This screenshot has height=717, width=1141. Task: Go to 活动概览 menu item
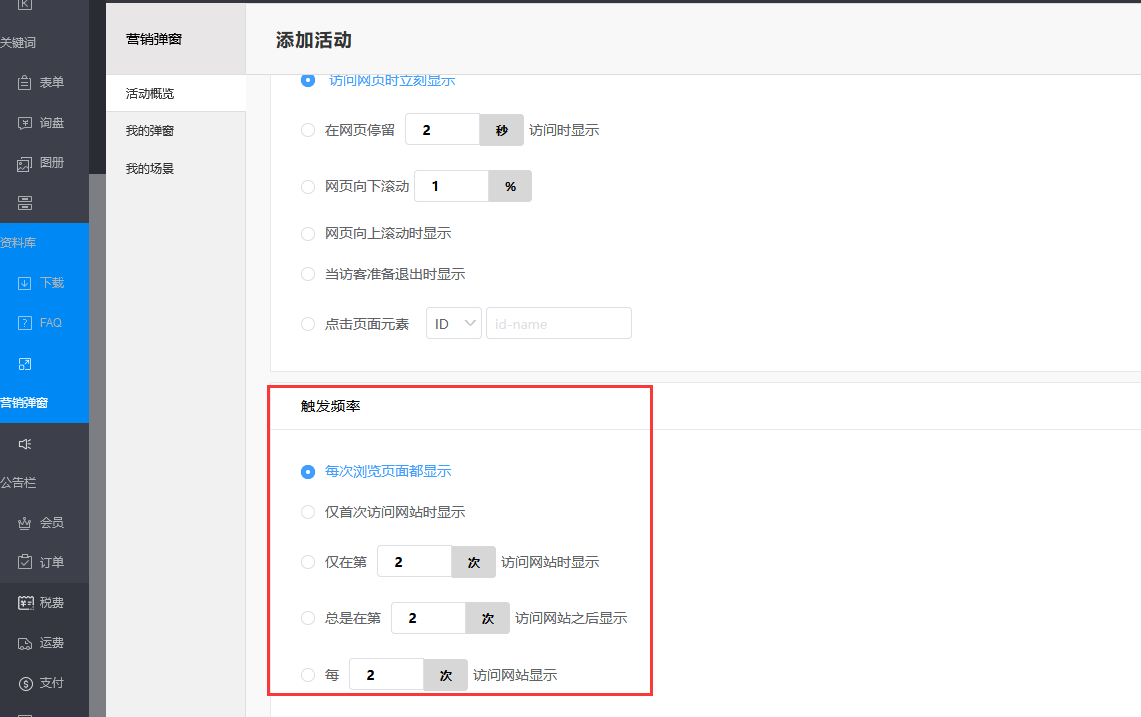pyautogui.click(x=150, y=93)
